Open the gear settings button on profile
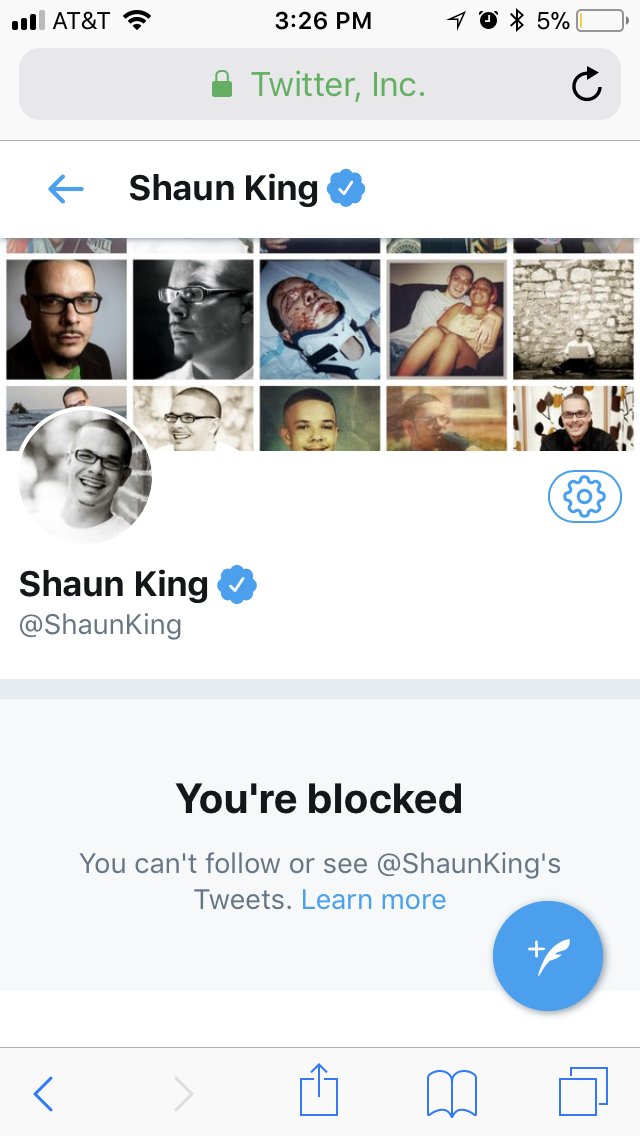This screenshot has width=640, height=1136. (x=584, y=496)
